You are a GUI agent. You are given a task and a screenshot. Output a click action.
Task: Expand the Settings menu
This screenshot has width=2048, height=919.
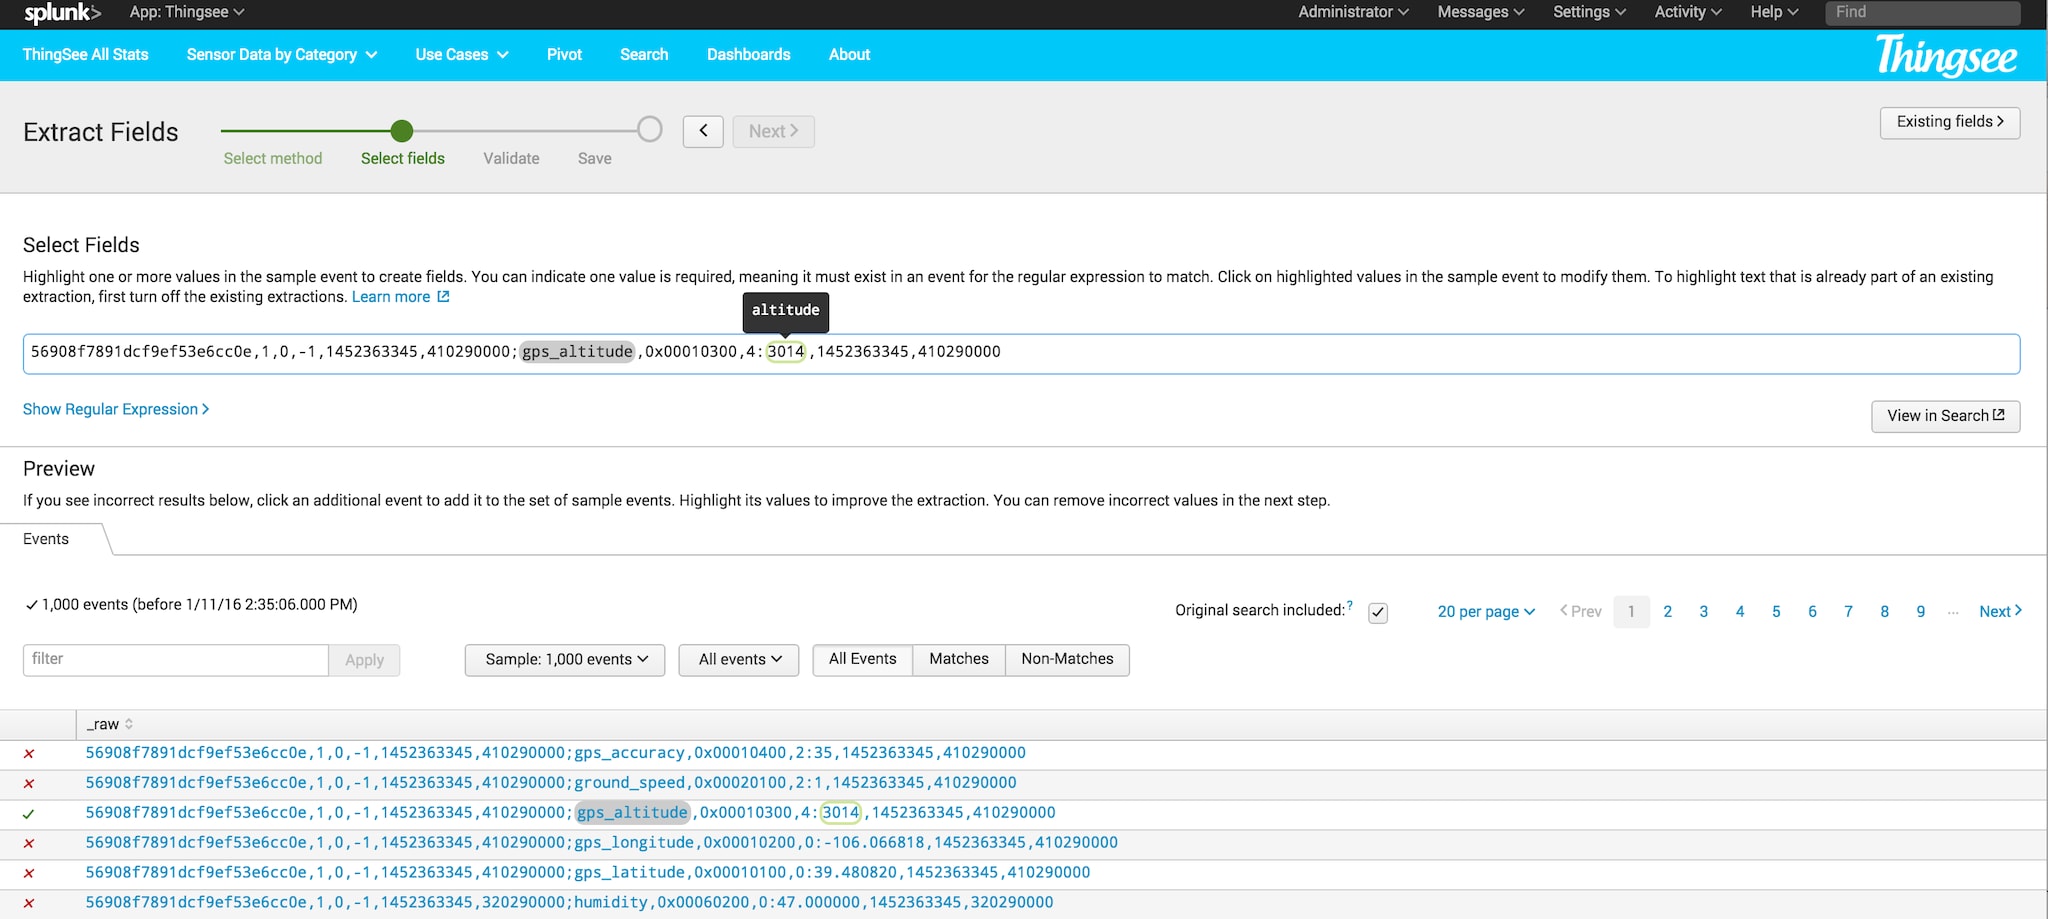coord(1589,12)
